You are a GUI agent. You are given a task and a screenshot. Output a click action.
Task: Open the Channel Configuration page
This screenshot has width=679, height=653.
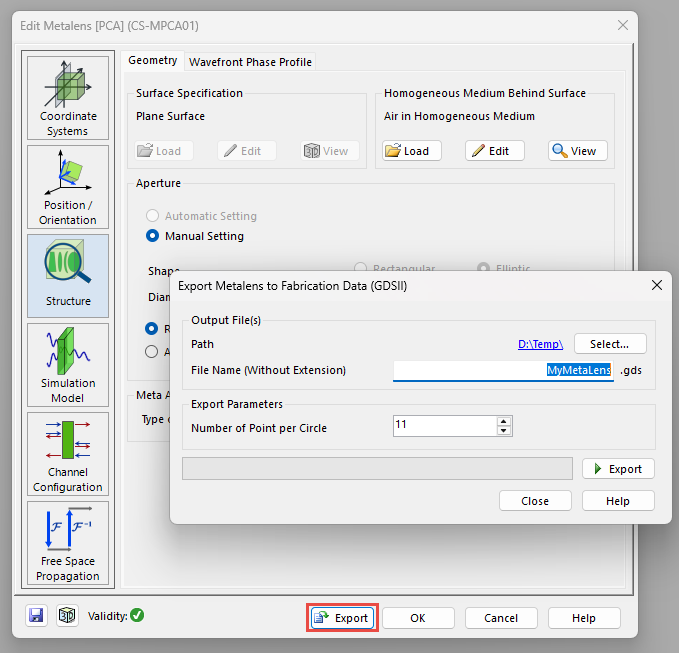click(x=68, y=453)
